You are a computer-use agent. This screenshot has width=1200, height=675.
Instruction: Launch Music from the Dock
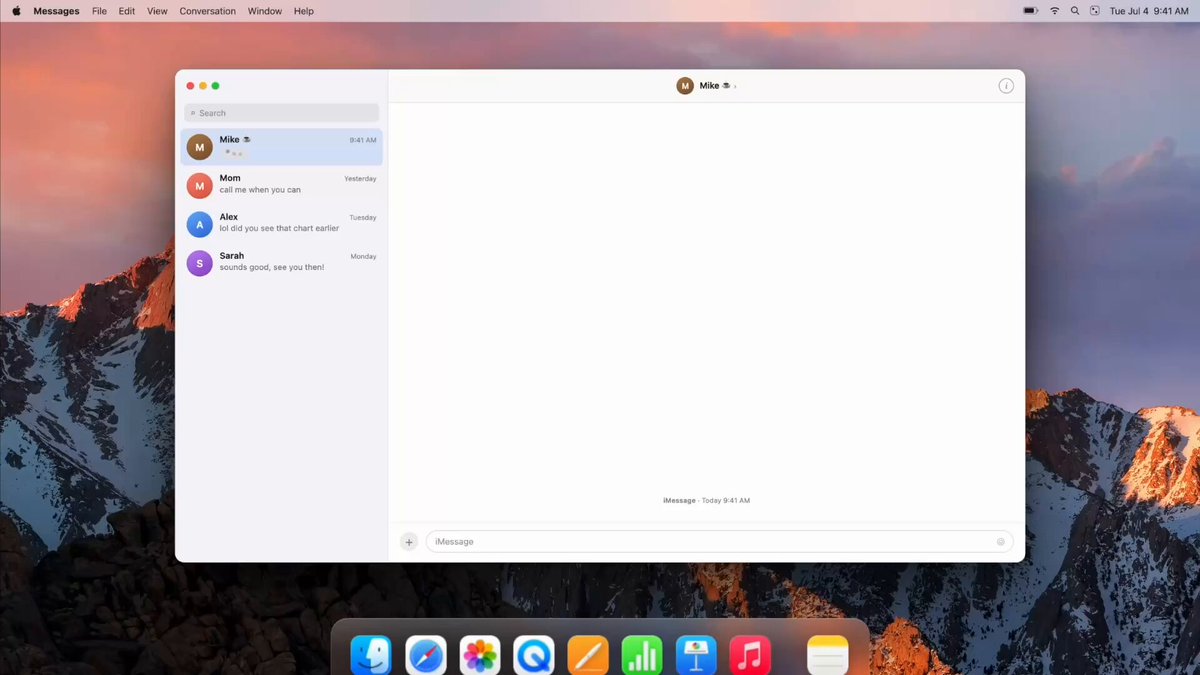point(750,656)
